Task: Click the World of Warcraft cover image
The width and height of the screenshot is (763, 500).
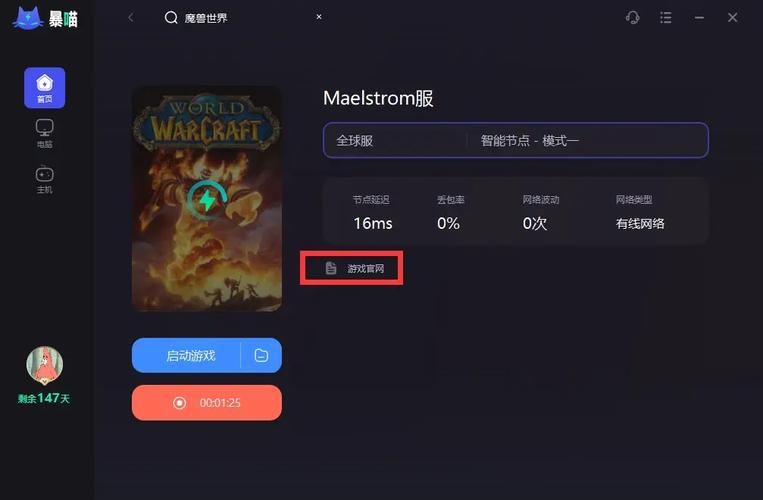Action: [x=207, y=199]
